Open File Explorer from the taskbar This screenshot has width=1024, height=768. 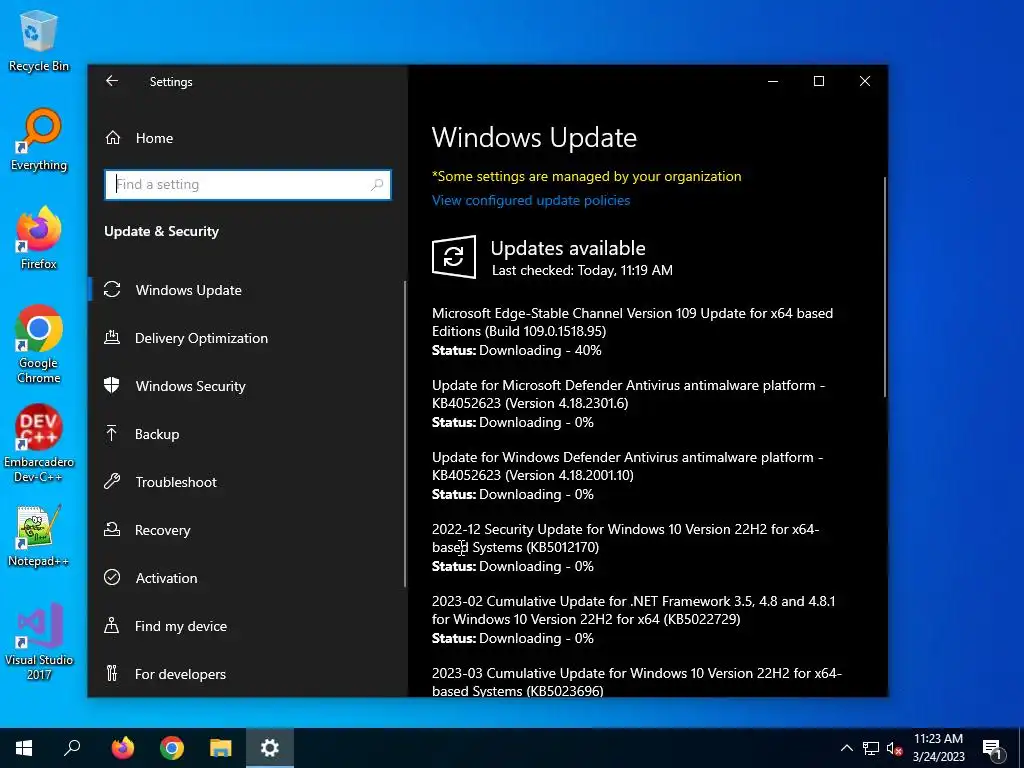[x=221, y=748]
